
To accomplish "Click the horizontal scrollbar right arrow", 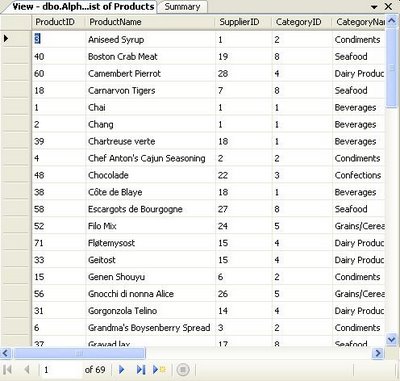I will 378,353.
